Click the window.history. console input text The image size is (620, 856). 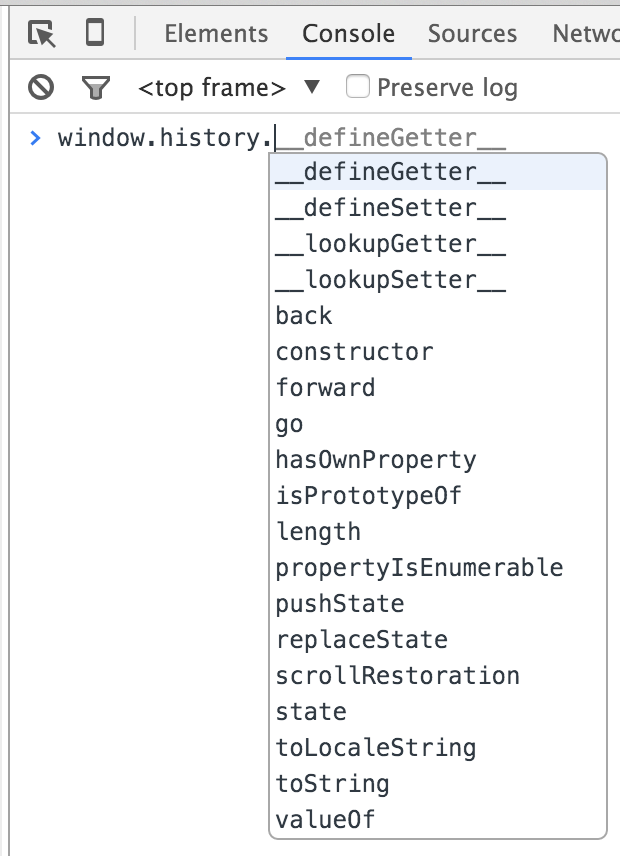[x=165, y=138]
